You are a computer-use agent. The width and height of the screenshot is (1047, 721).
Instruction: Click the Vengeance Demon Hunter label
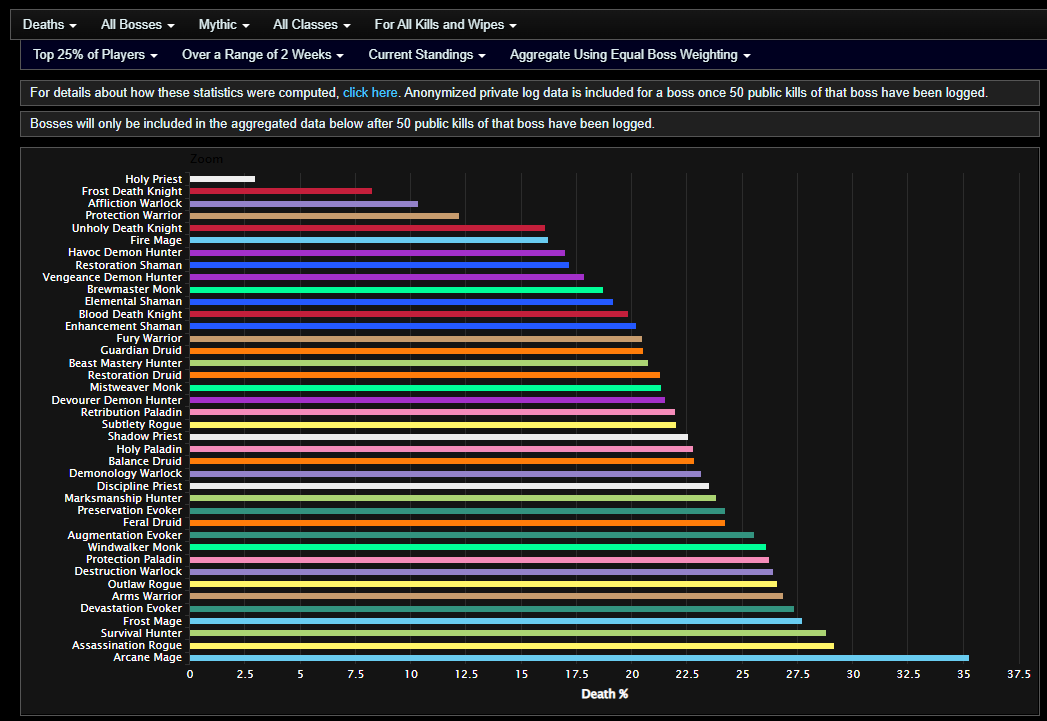coord(112,277)
